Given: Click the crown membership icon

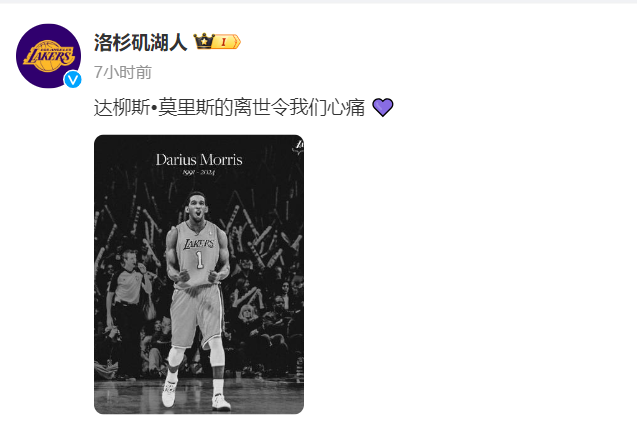Looking at the screenshot, I should (x=204, y=41).
